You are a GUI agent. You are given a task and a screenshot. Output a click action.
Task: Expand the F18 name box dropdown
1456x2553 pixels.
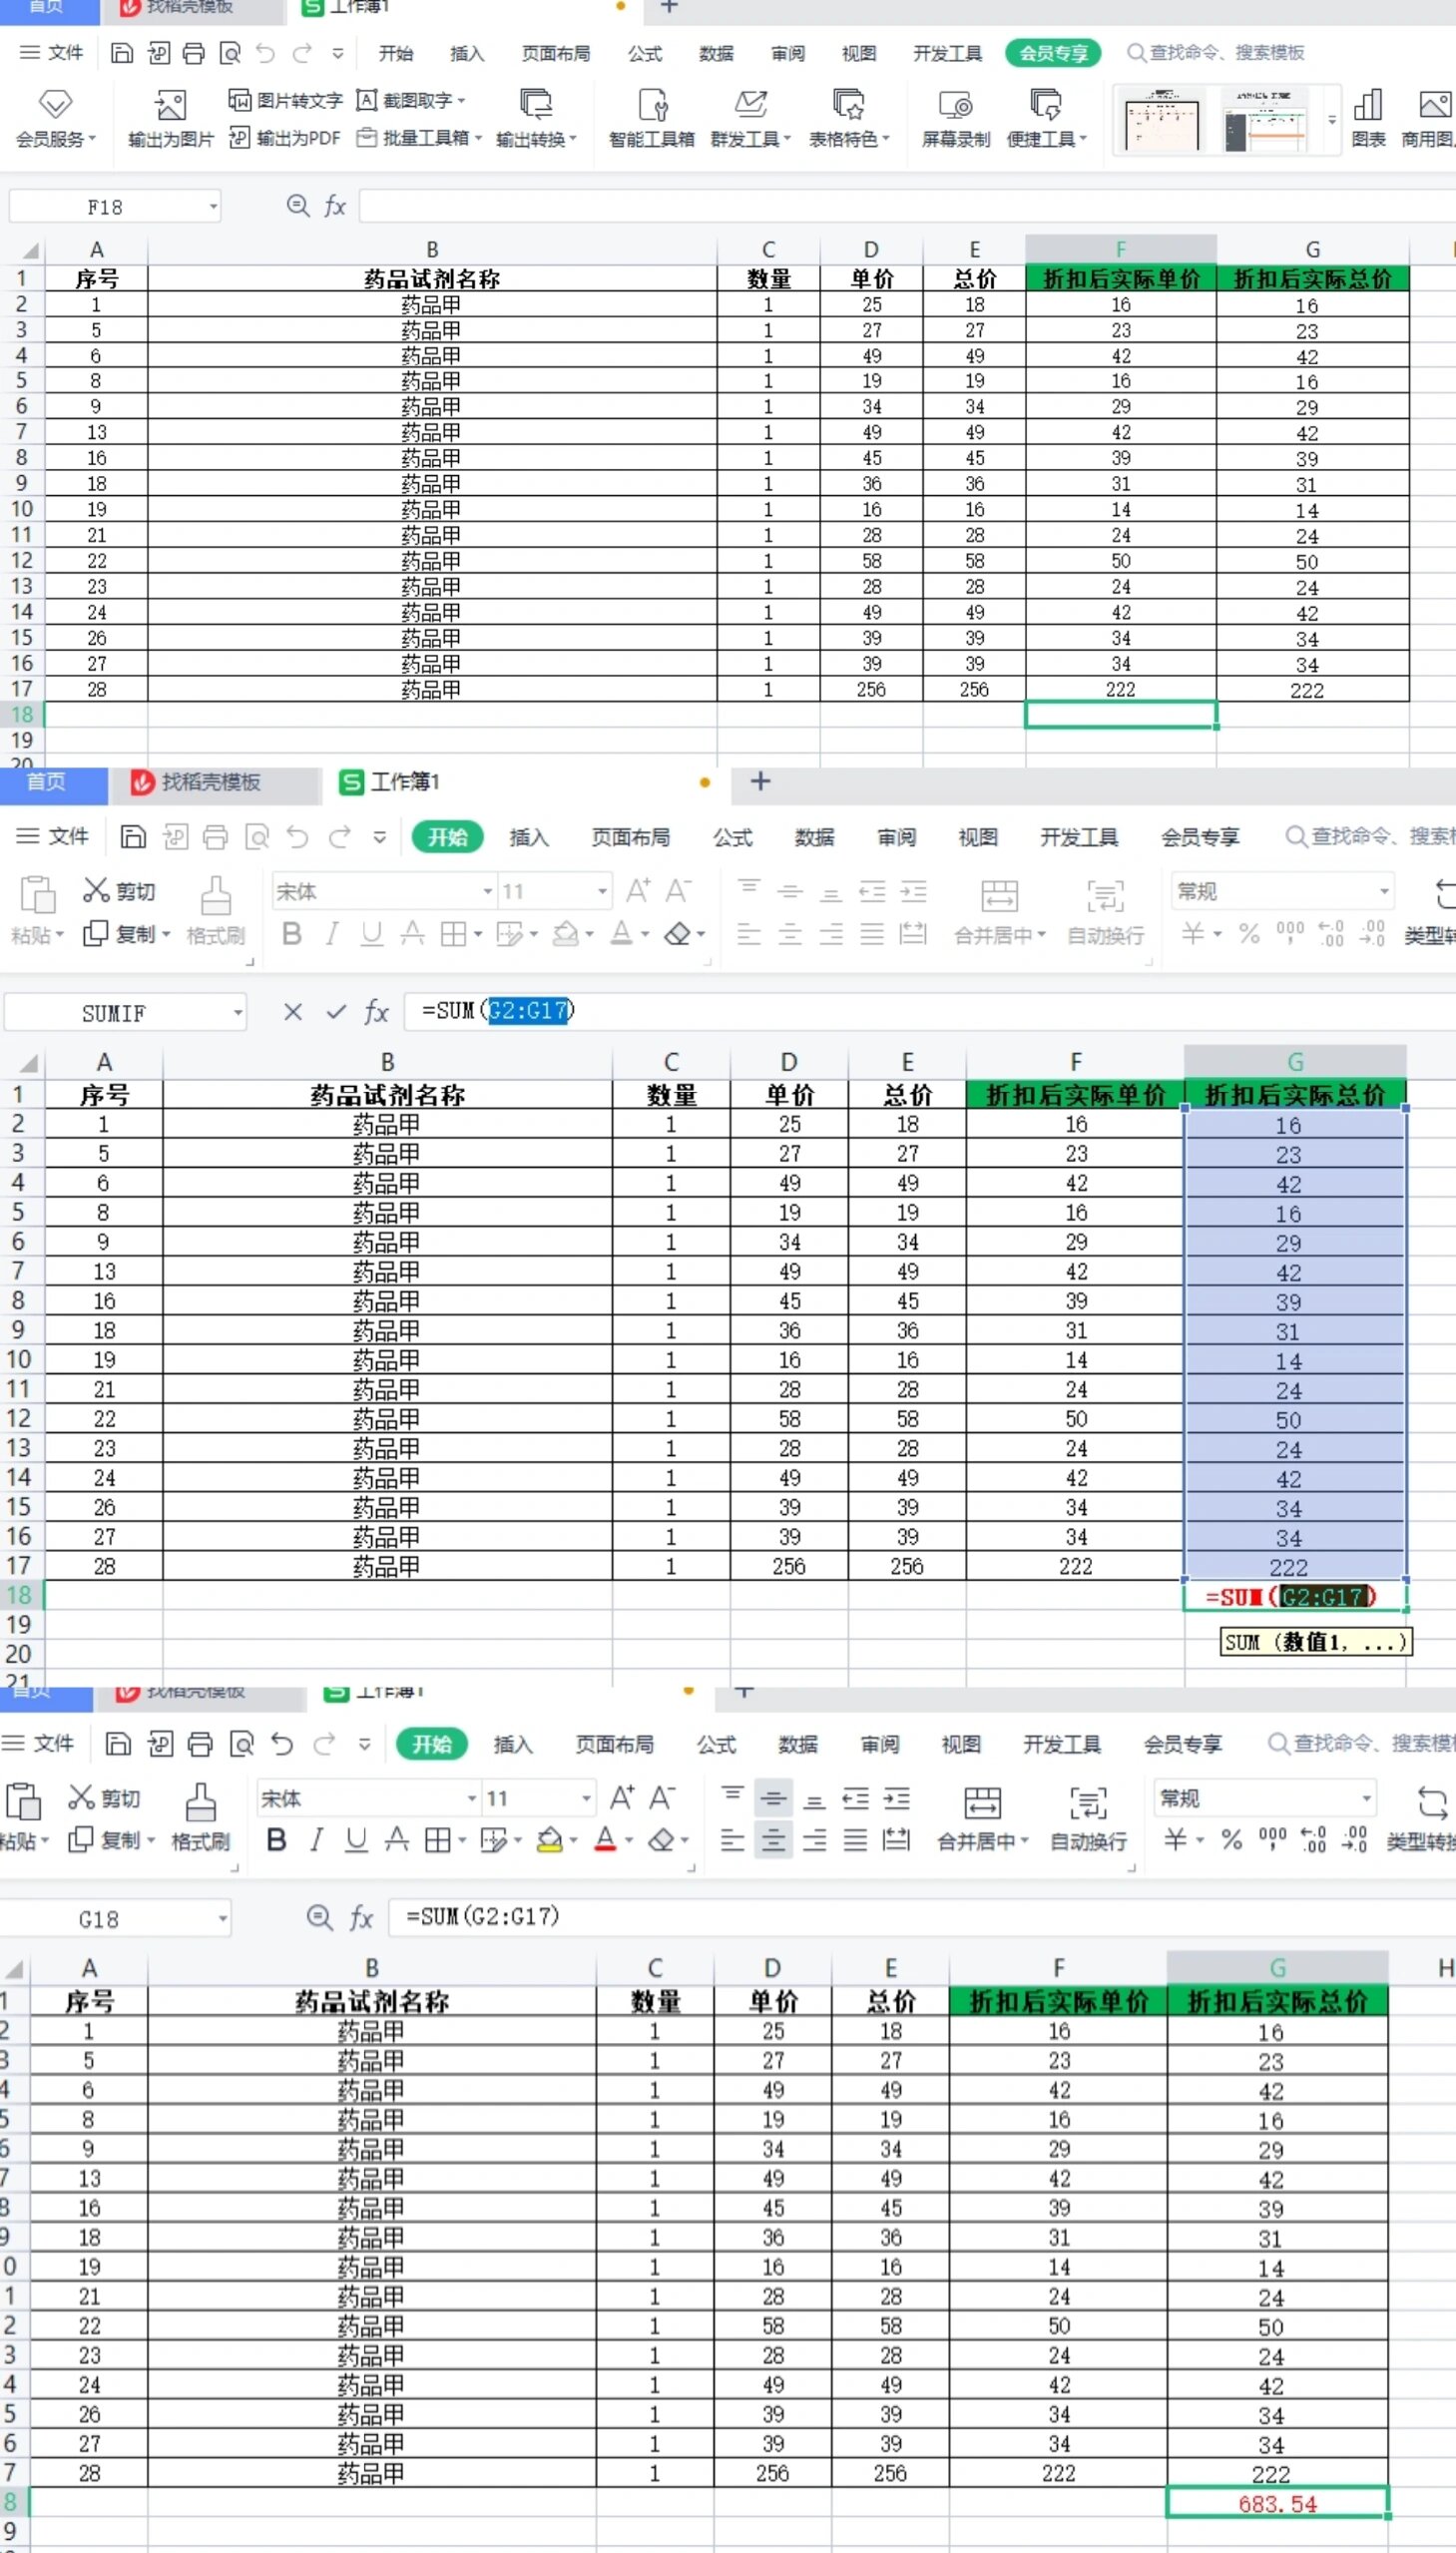point(213,207)
